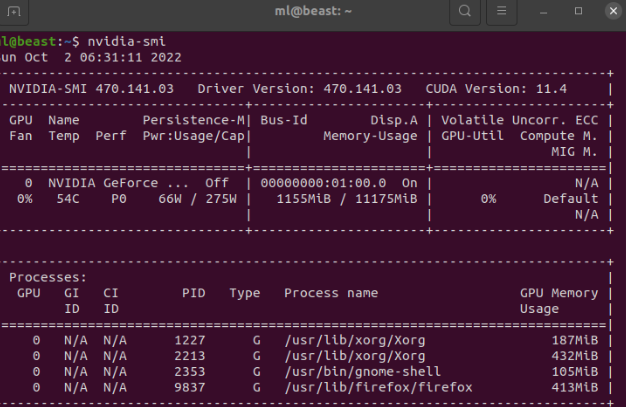Close the terminal window
The height and width of the screenshot is (407, 626).
point(609,11)
